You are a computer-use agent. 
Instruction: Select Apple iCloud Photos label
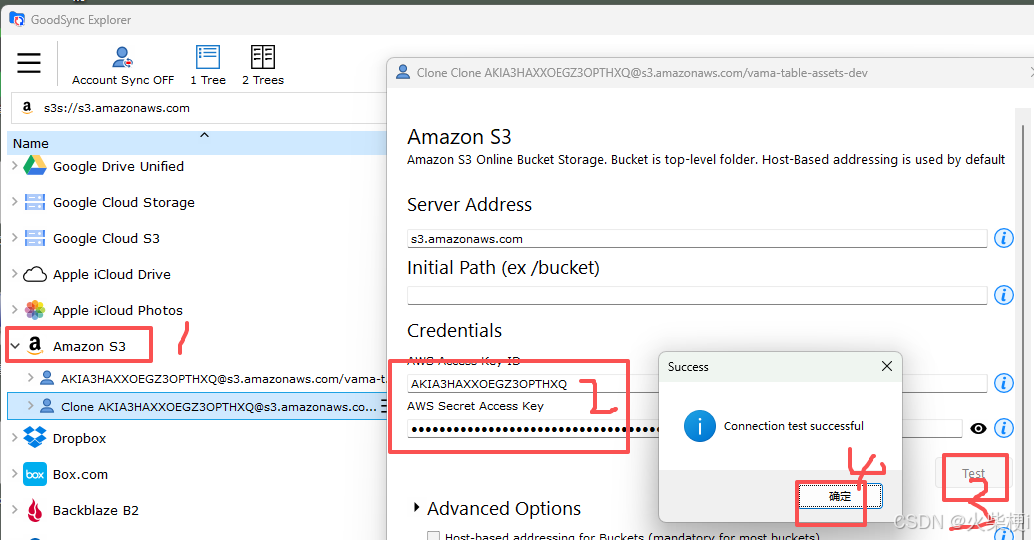tap(118, 310)
